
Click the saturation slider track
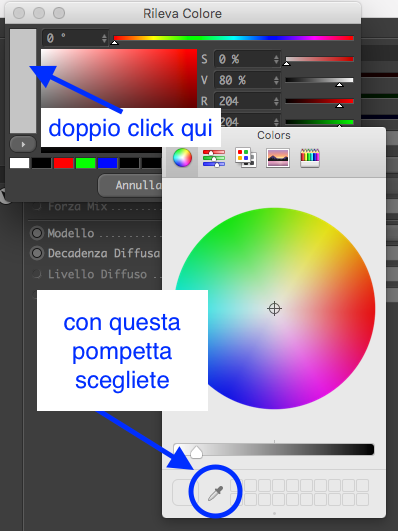click(x=320, y=60)
